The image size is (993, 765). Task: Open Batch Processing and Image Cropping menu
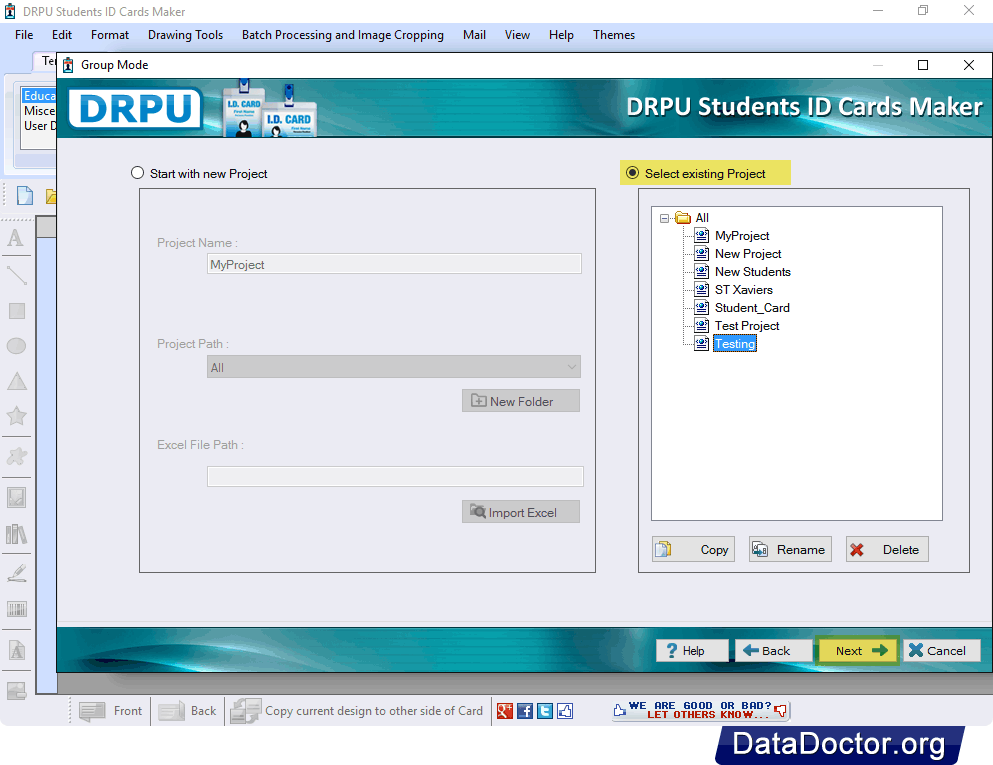pyautogui.click(x=343, y=35)
